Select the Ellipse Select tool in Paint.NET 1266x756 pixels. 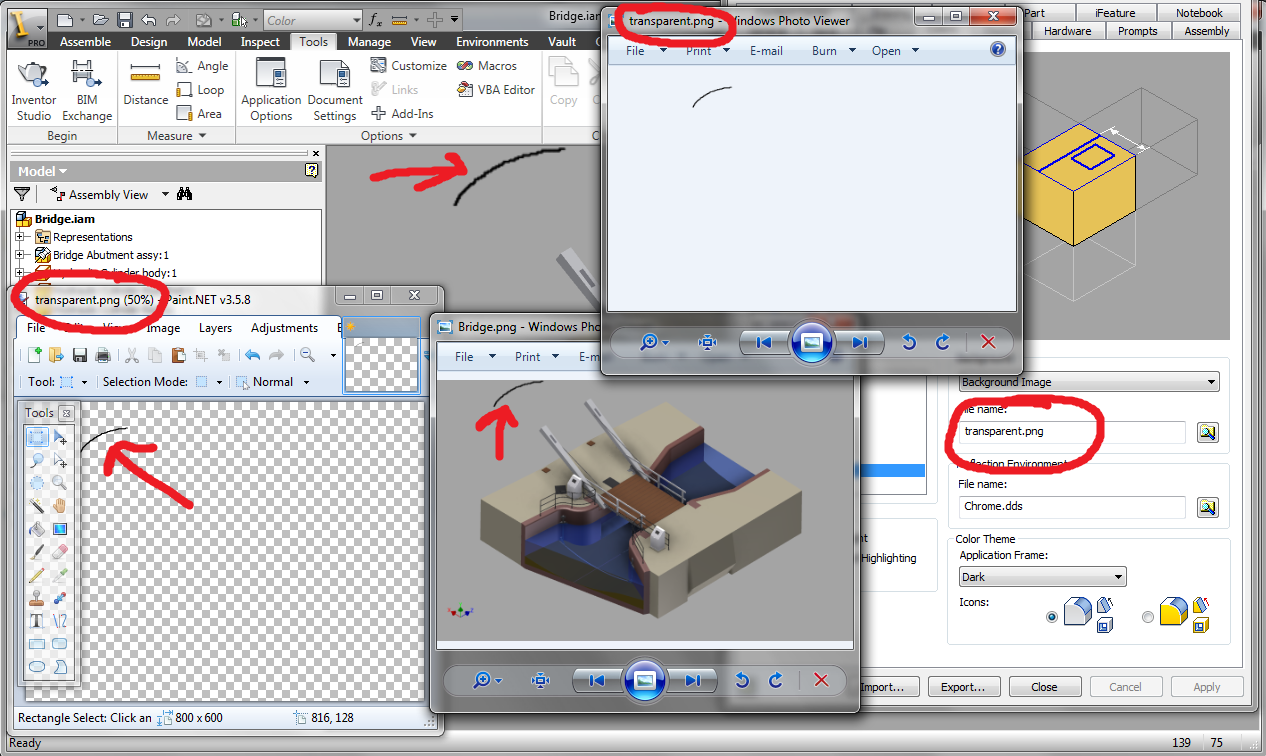click(37, 483)
